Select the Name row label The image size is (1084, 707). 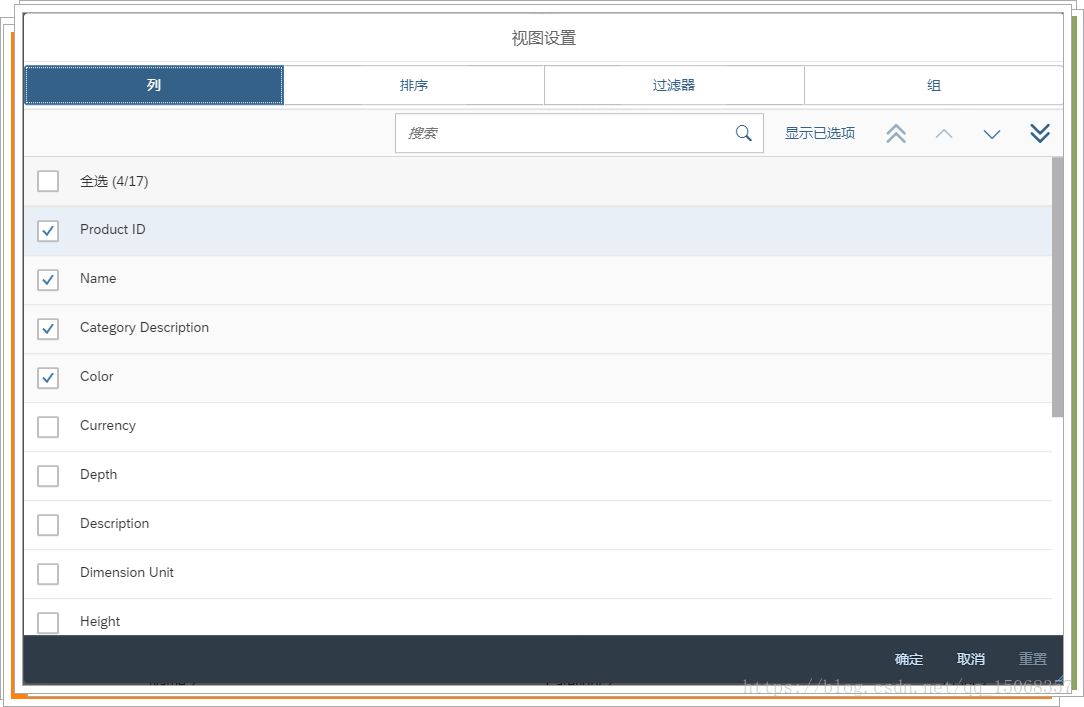(98, 279)
